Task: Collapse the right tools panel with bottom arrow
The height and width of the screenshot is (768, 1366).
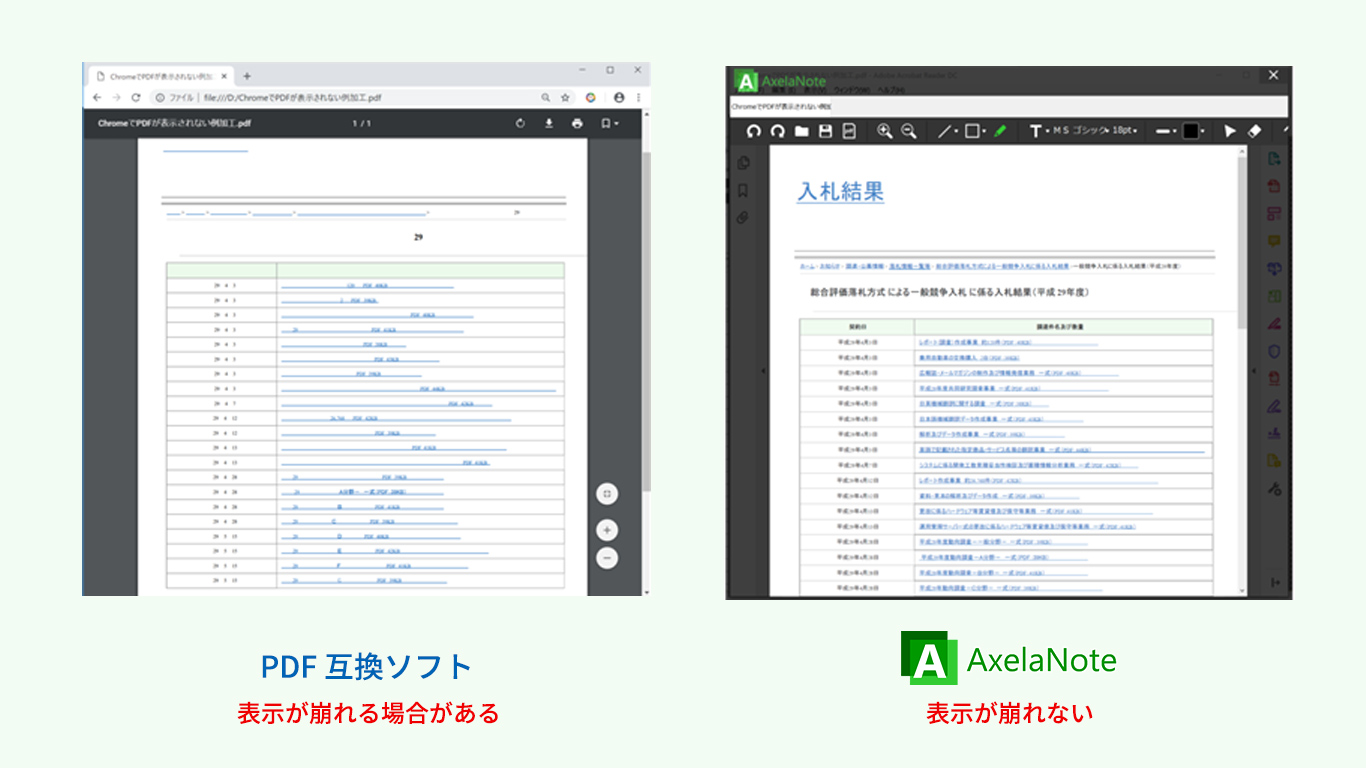Action: (x=1276, y=582)
